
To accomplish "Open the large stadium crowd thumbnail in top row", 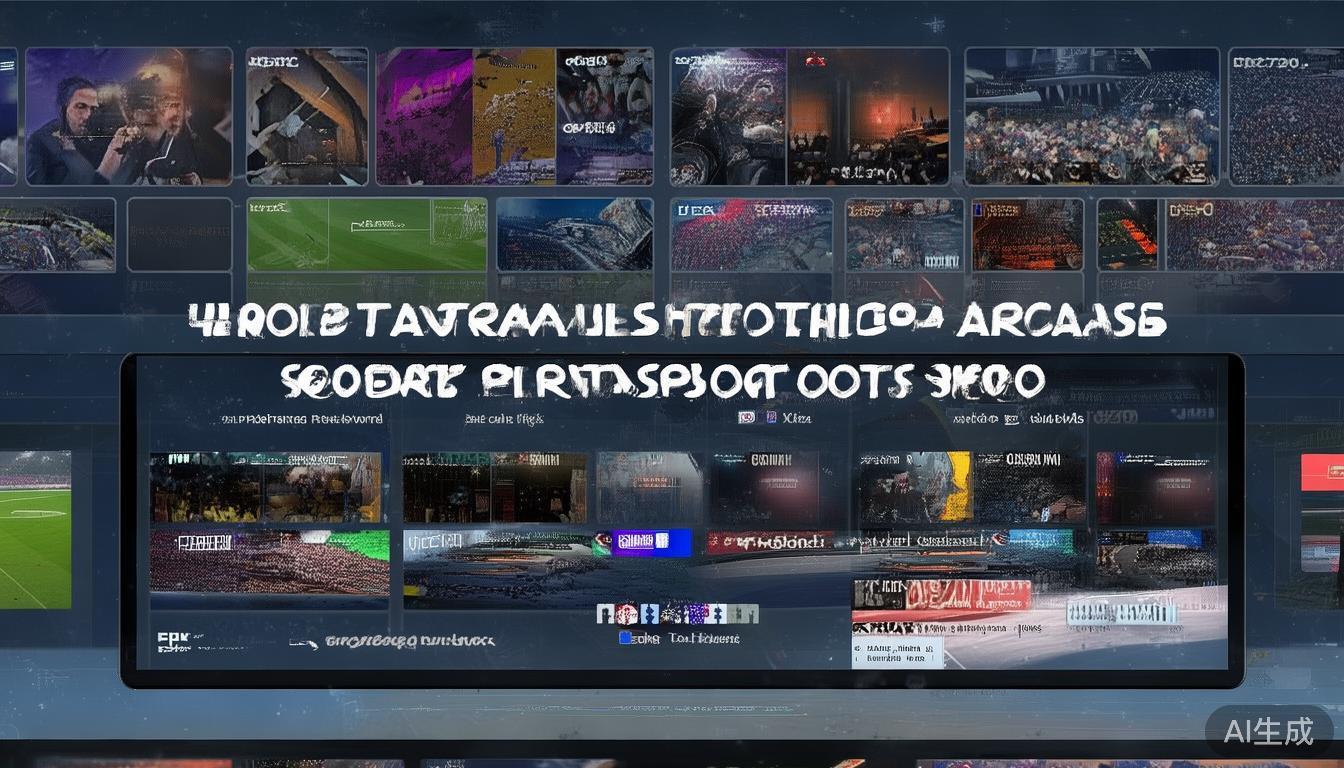I will (1091, 117).
